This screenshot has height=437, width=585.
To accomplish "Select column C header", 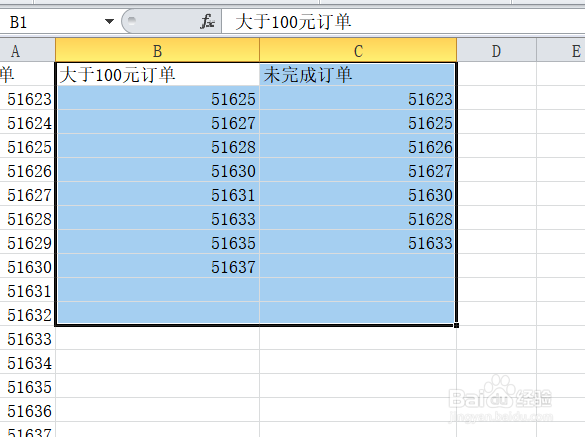I will (358, 51).
